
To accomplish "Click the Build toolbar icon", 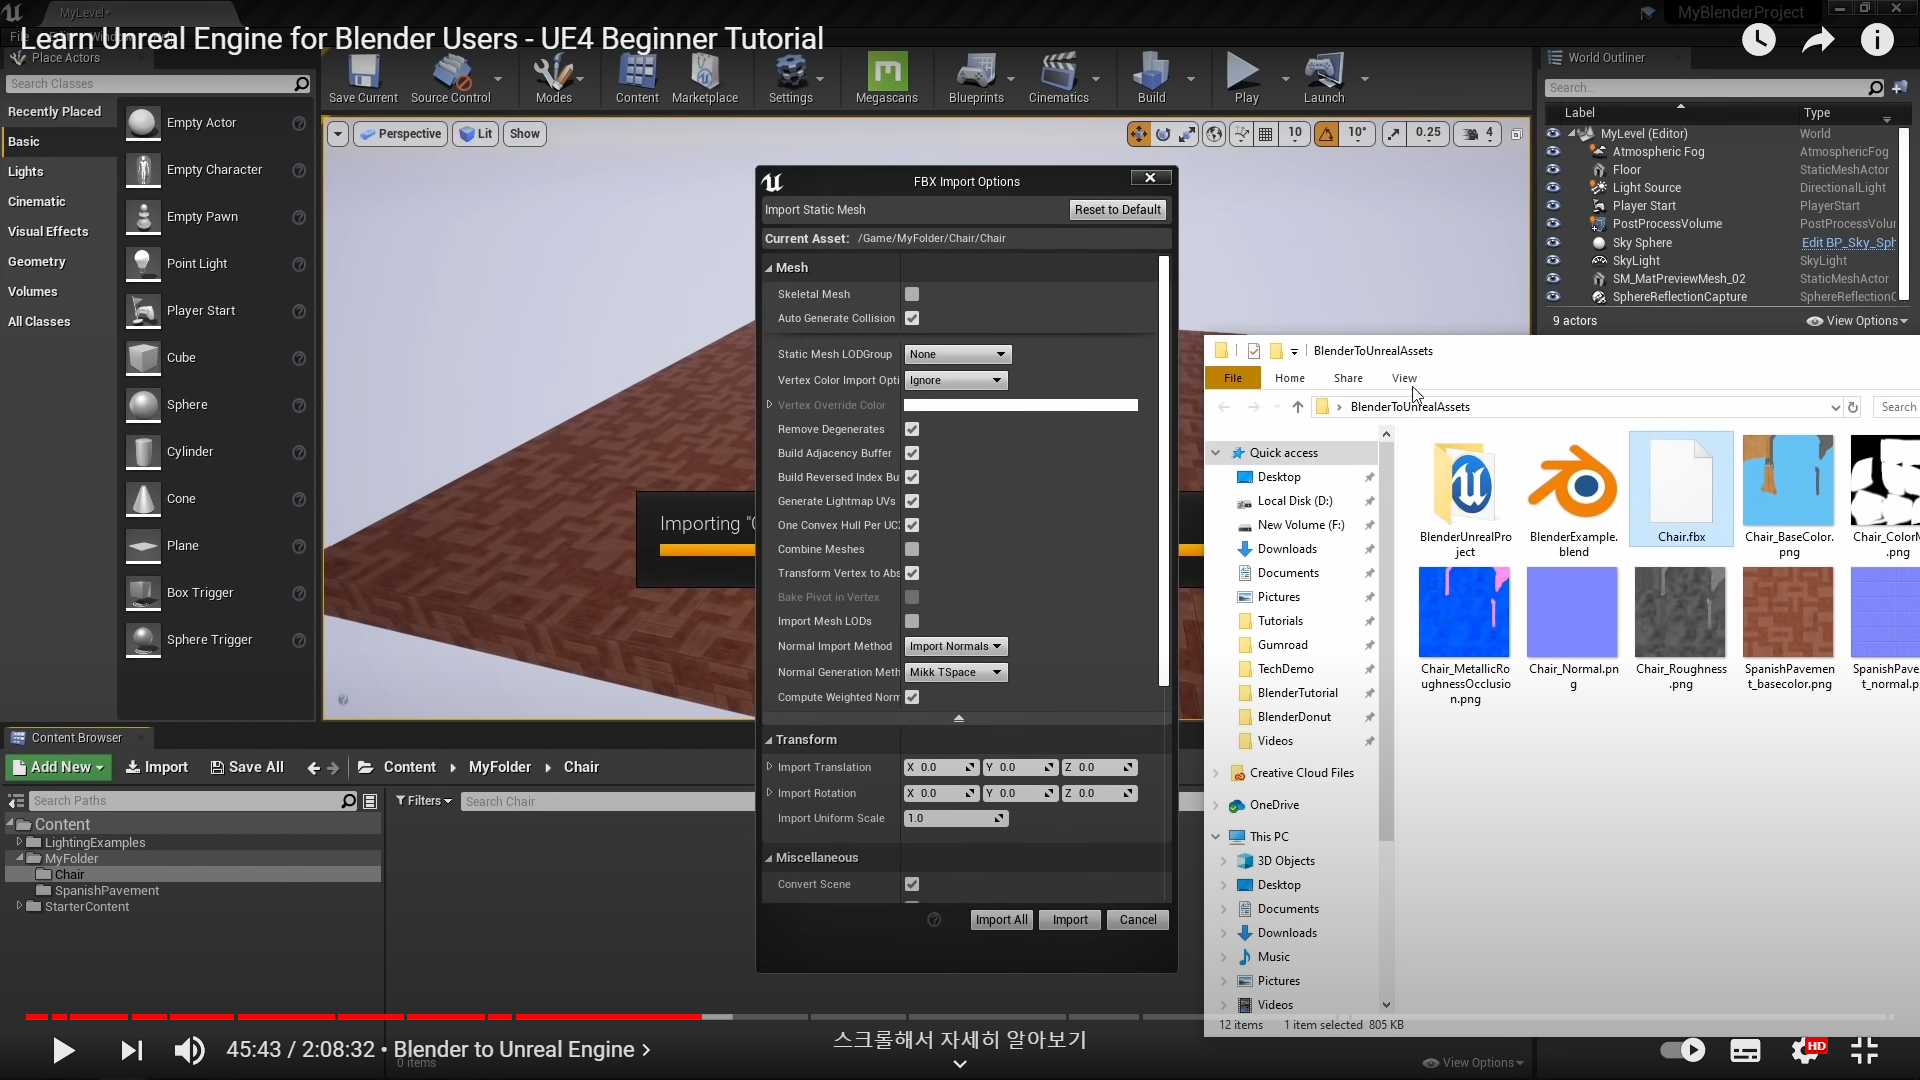I will [1151, 77].
